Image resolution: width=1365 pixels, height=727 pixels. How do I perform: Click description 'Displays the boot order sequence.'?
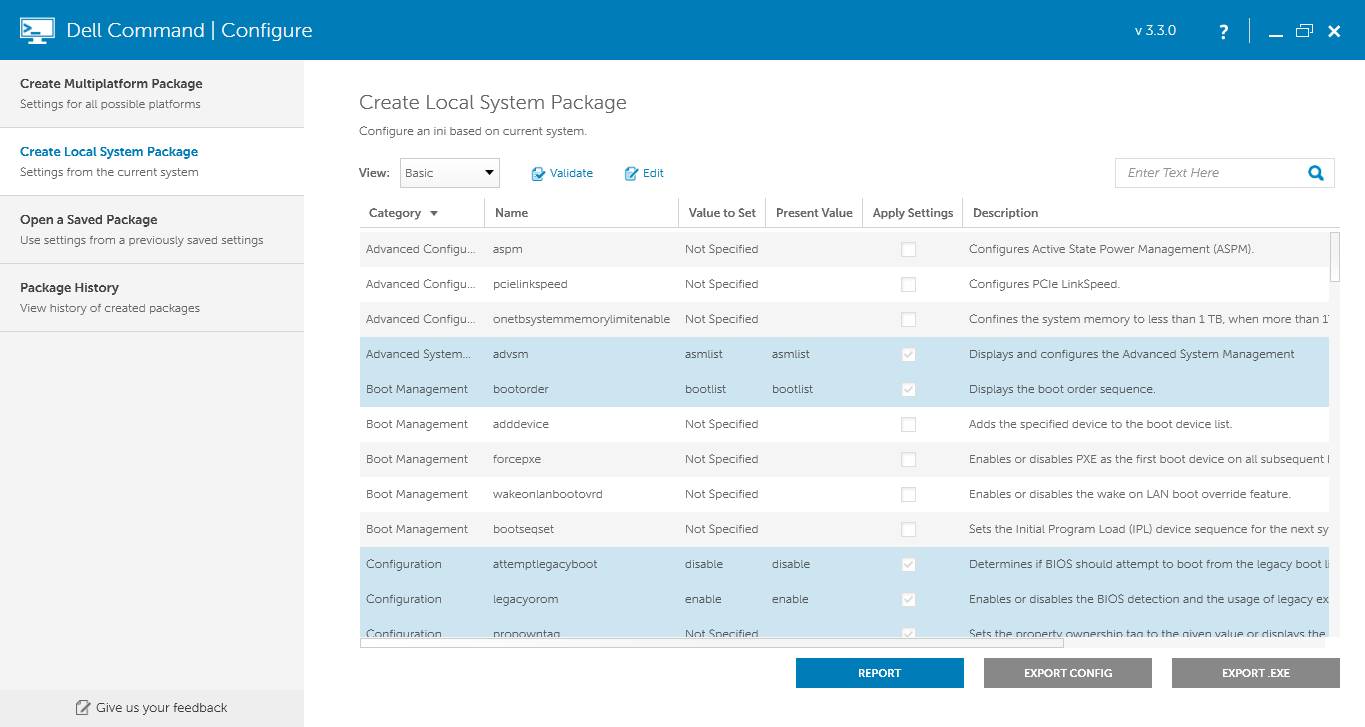click(x=1062, y=389)
